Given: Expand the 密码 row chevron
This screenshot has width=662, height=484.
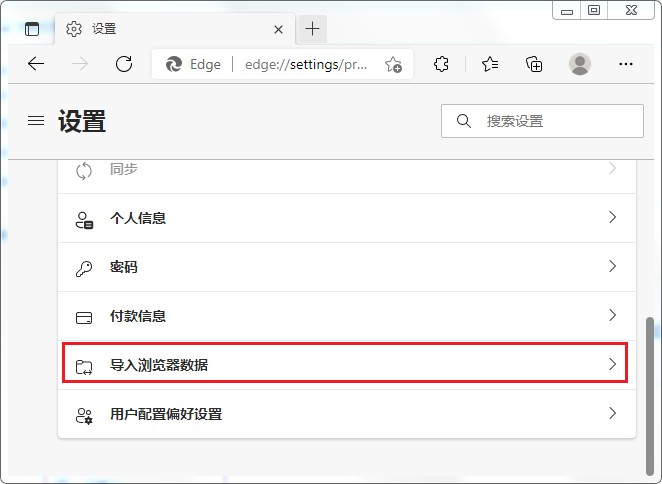Looking at the screenshot, I should [x=613, y=266].
